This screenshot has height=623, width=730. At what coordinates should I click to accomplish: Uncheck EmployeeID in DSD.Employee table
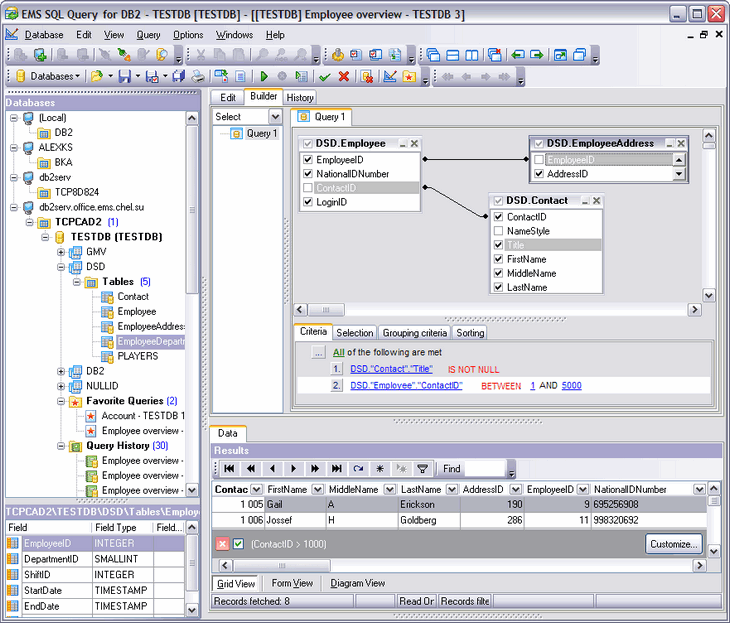click(x=307, y=160)
